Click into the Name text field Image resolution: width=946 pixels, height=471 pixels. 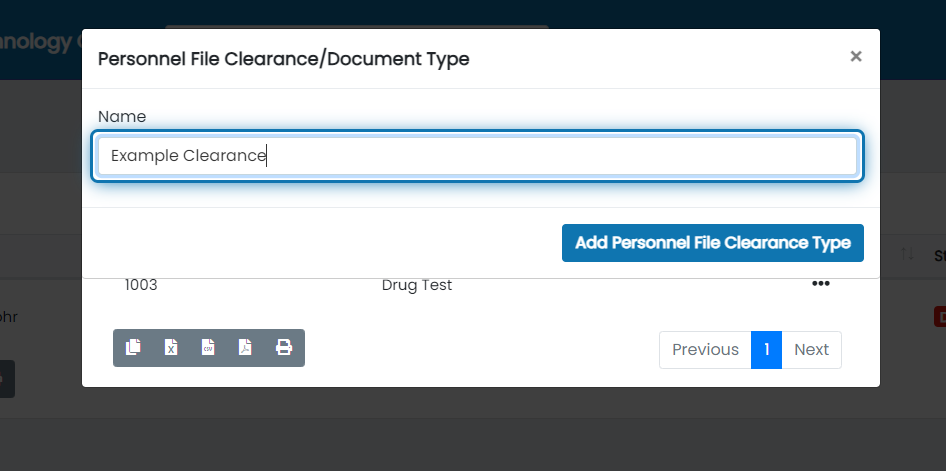477,156
